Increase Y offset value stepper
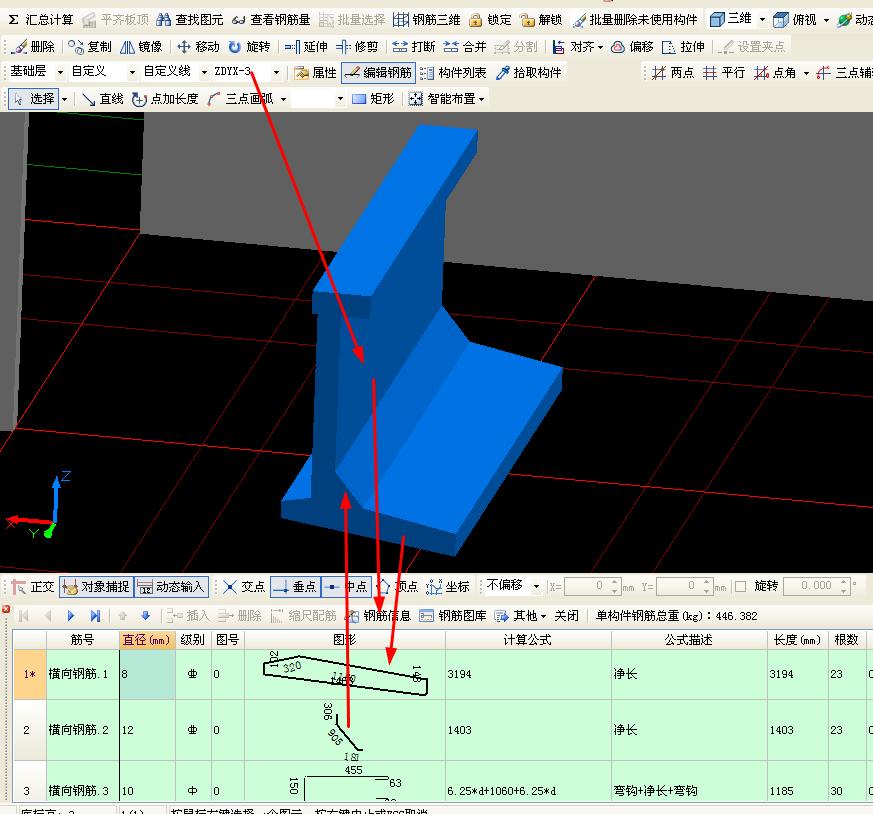Image resolution: width=873 pixels, height=814 pixels. click(x=706, y=582)
